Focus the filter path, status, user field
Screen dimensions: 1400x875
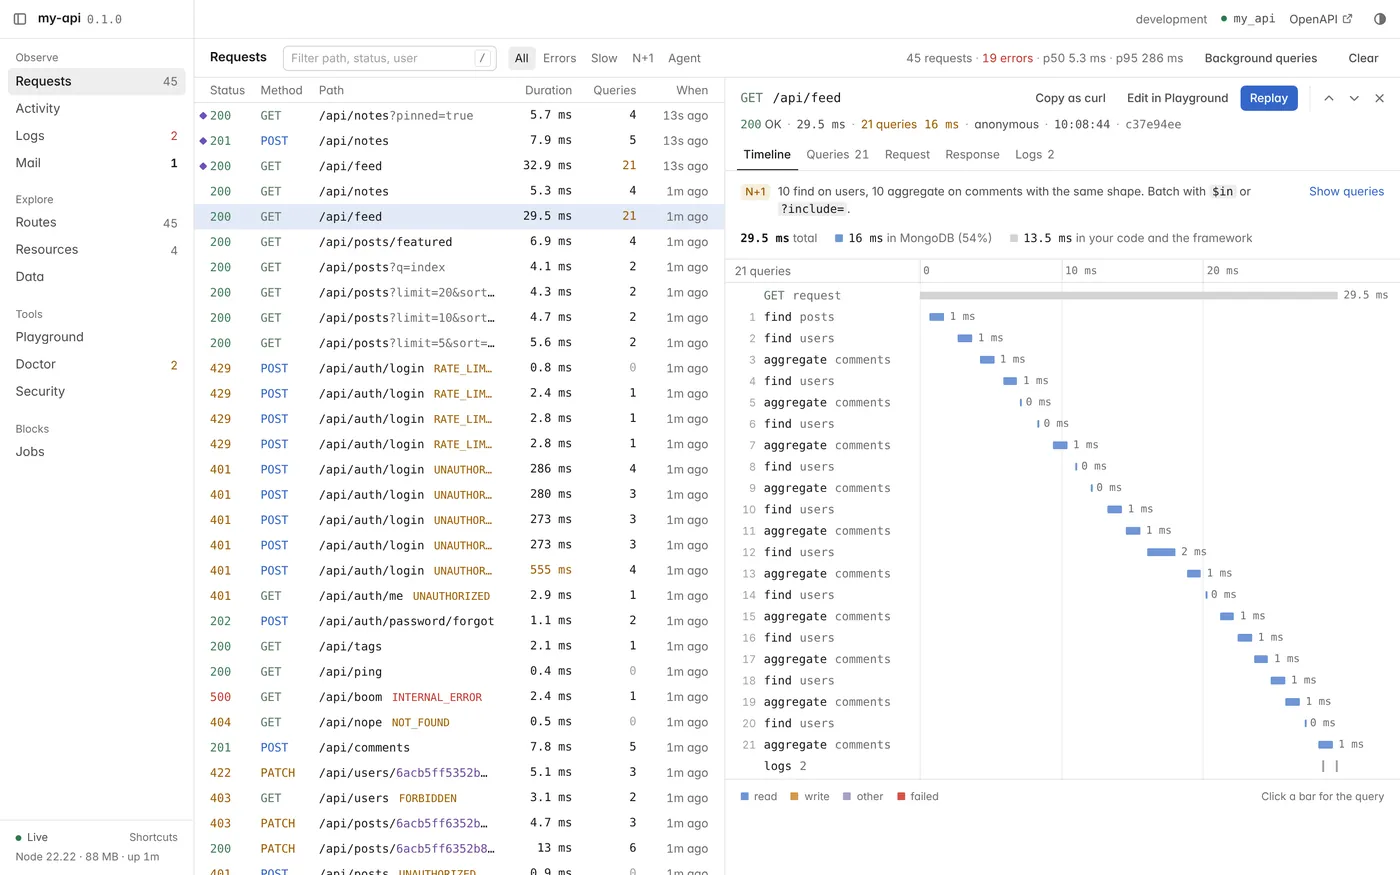point(390,58)
